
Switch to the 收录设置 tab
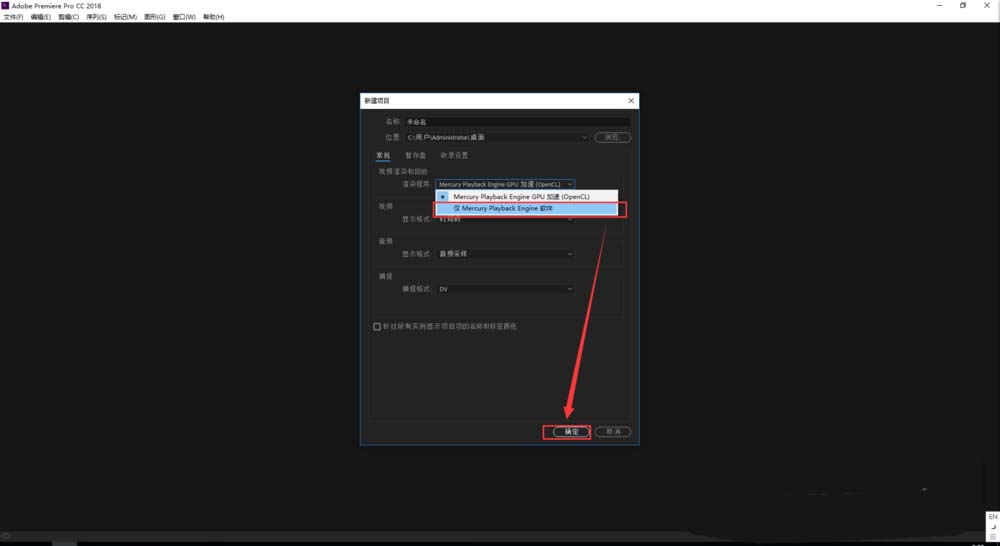454,155
